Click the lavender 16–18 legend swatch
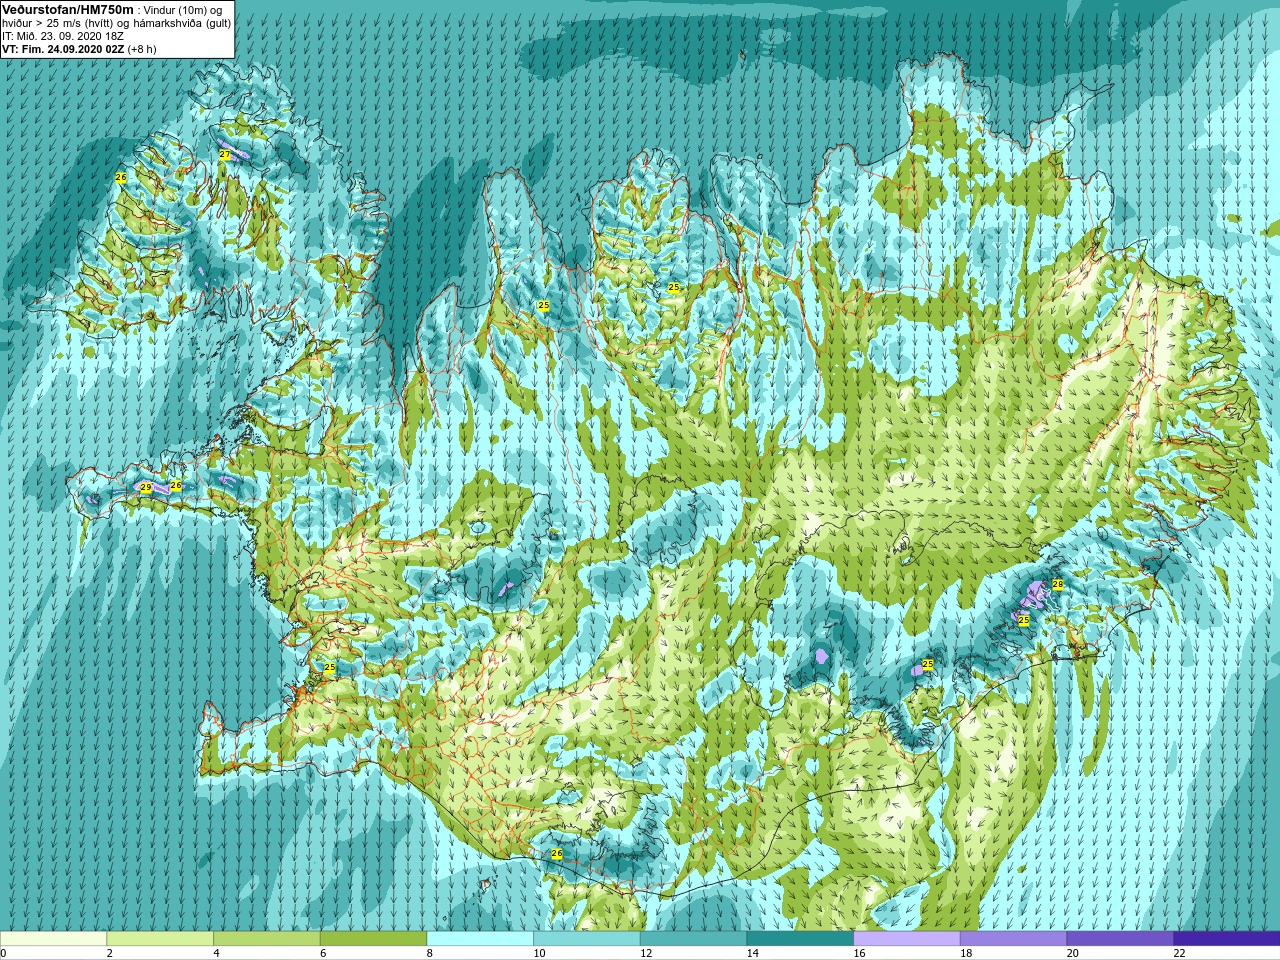Screen dimensions: 1280x960 click(907, 939)
